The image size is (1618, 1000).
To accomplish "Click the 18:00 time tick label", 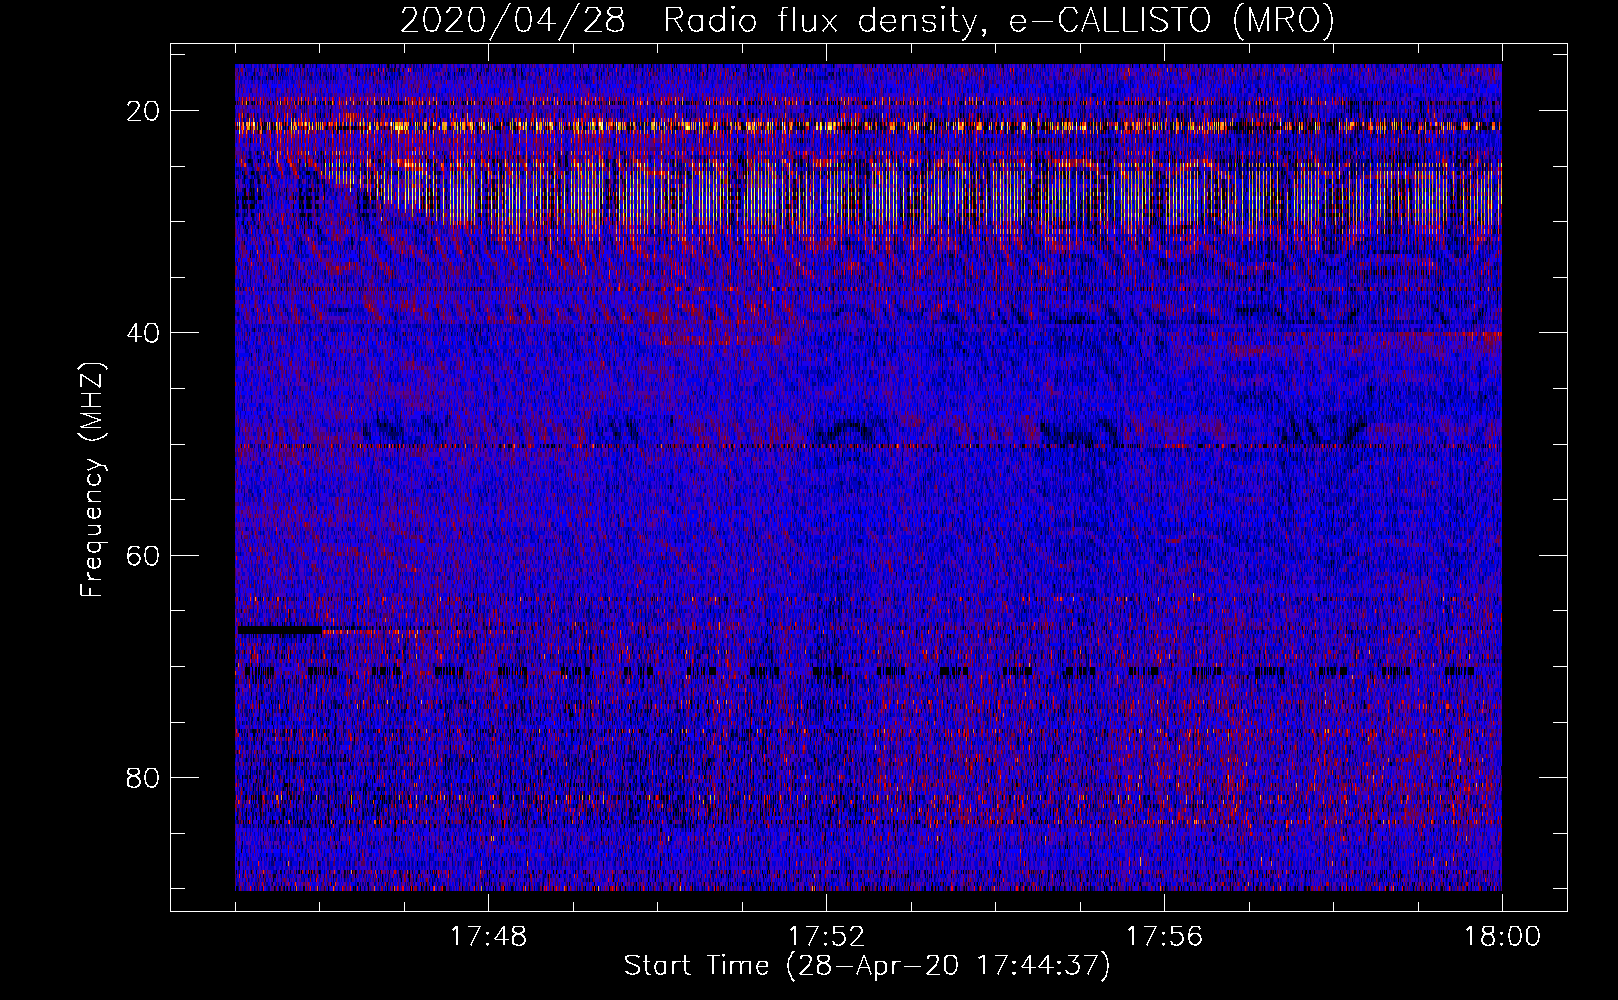I will [1502, 937].
